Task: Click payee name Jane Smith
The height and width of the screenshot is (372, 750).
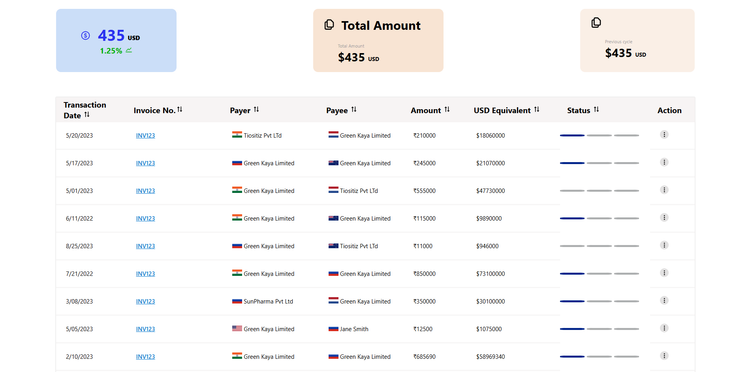Action: (x=354, y=329)
